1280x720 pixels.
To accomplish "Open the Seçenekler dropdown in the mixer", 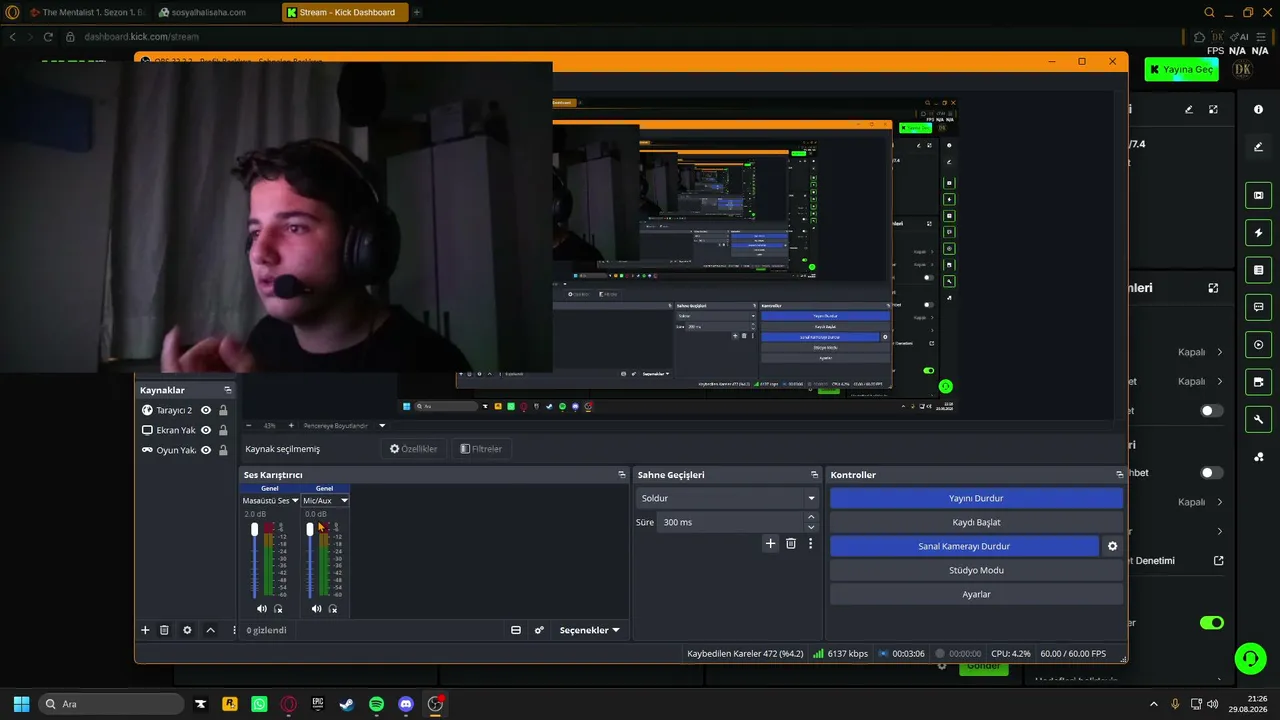I will 589,630.
